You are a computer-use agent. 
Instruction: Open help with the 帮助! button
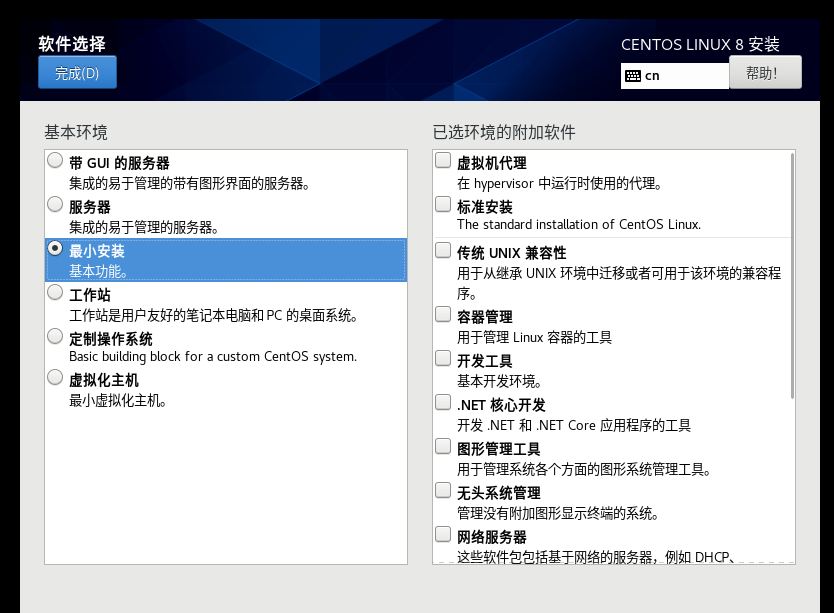[x=765, y=73]
